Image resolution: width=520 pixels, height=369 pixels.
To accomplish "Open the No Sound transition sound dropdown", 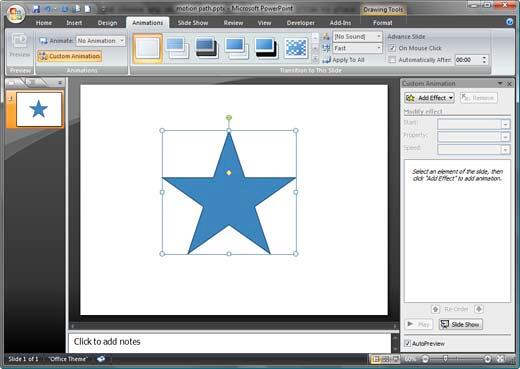I will tap(379, 36).
